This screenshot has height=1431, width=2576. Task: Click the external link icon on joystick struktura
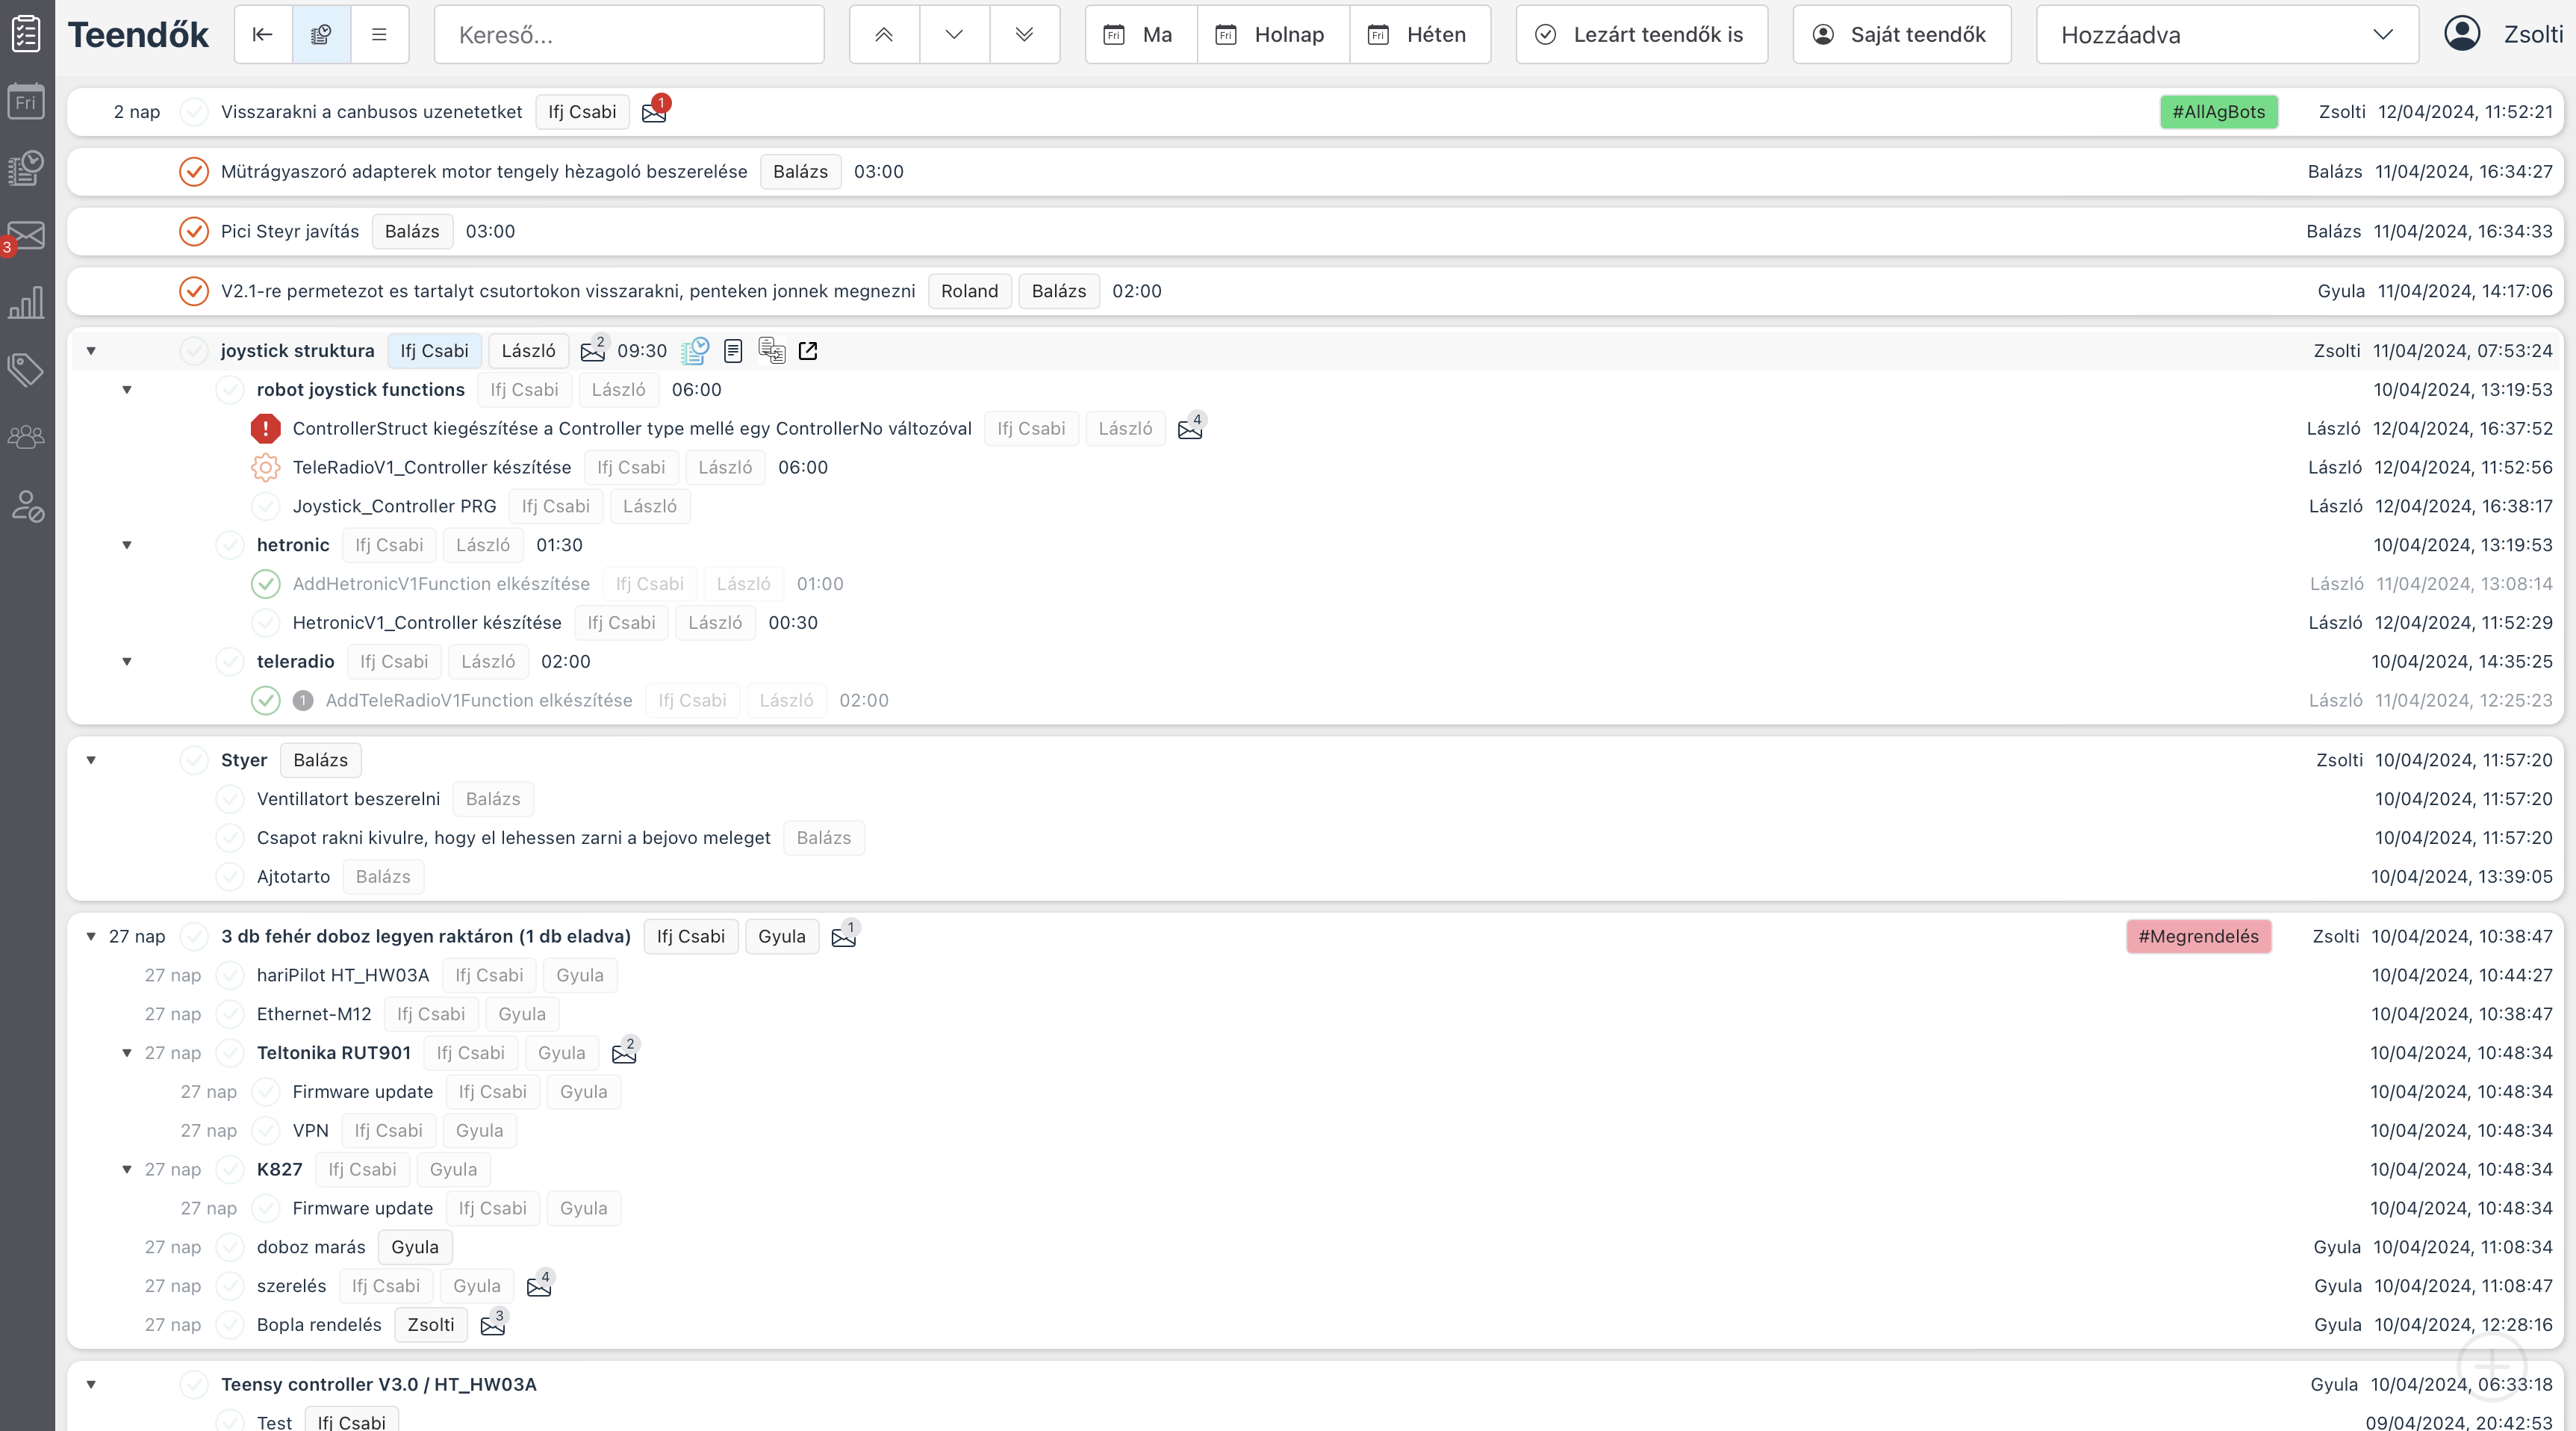tap(808, 351)
